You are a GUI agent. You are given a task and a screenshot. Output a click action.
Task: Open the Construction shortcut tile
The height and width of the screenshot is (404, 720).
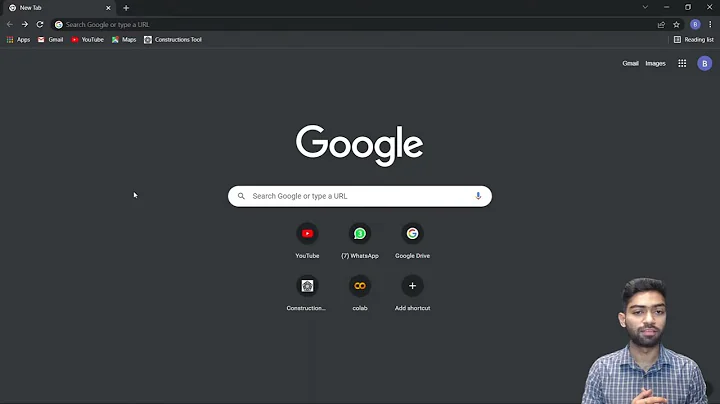pos(307,294)
